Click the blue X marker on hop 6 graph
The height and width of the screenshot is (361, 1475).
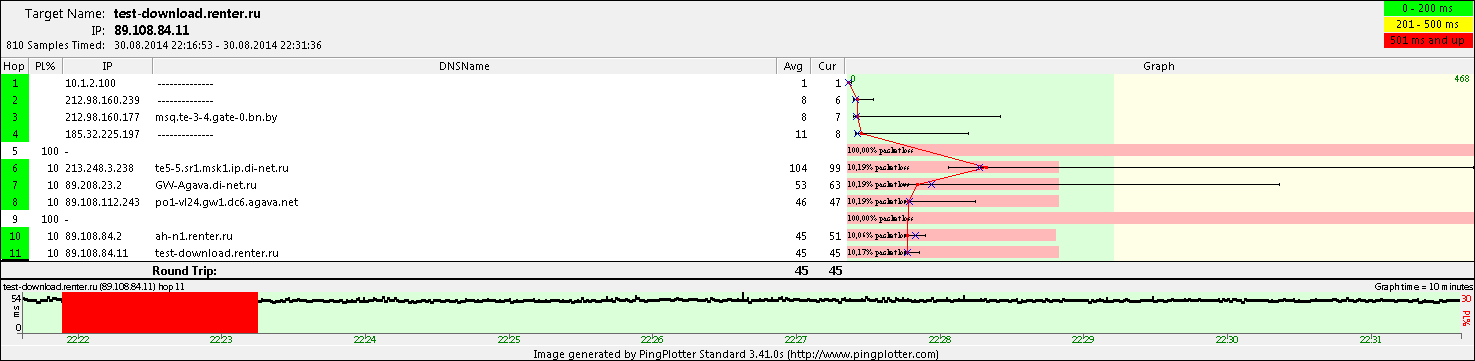981,167
